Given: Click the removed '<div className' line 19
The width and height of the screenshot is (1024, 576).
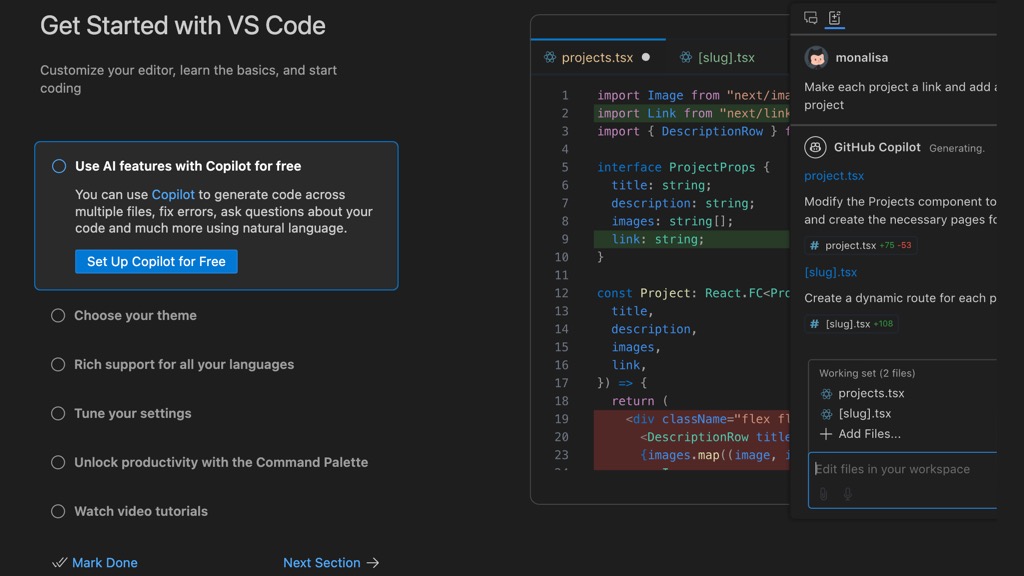Looking at the screenshot, I should click(707, 419).
